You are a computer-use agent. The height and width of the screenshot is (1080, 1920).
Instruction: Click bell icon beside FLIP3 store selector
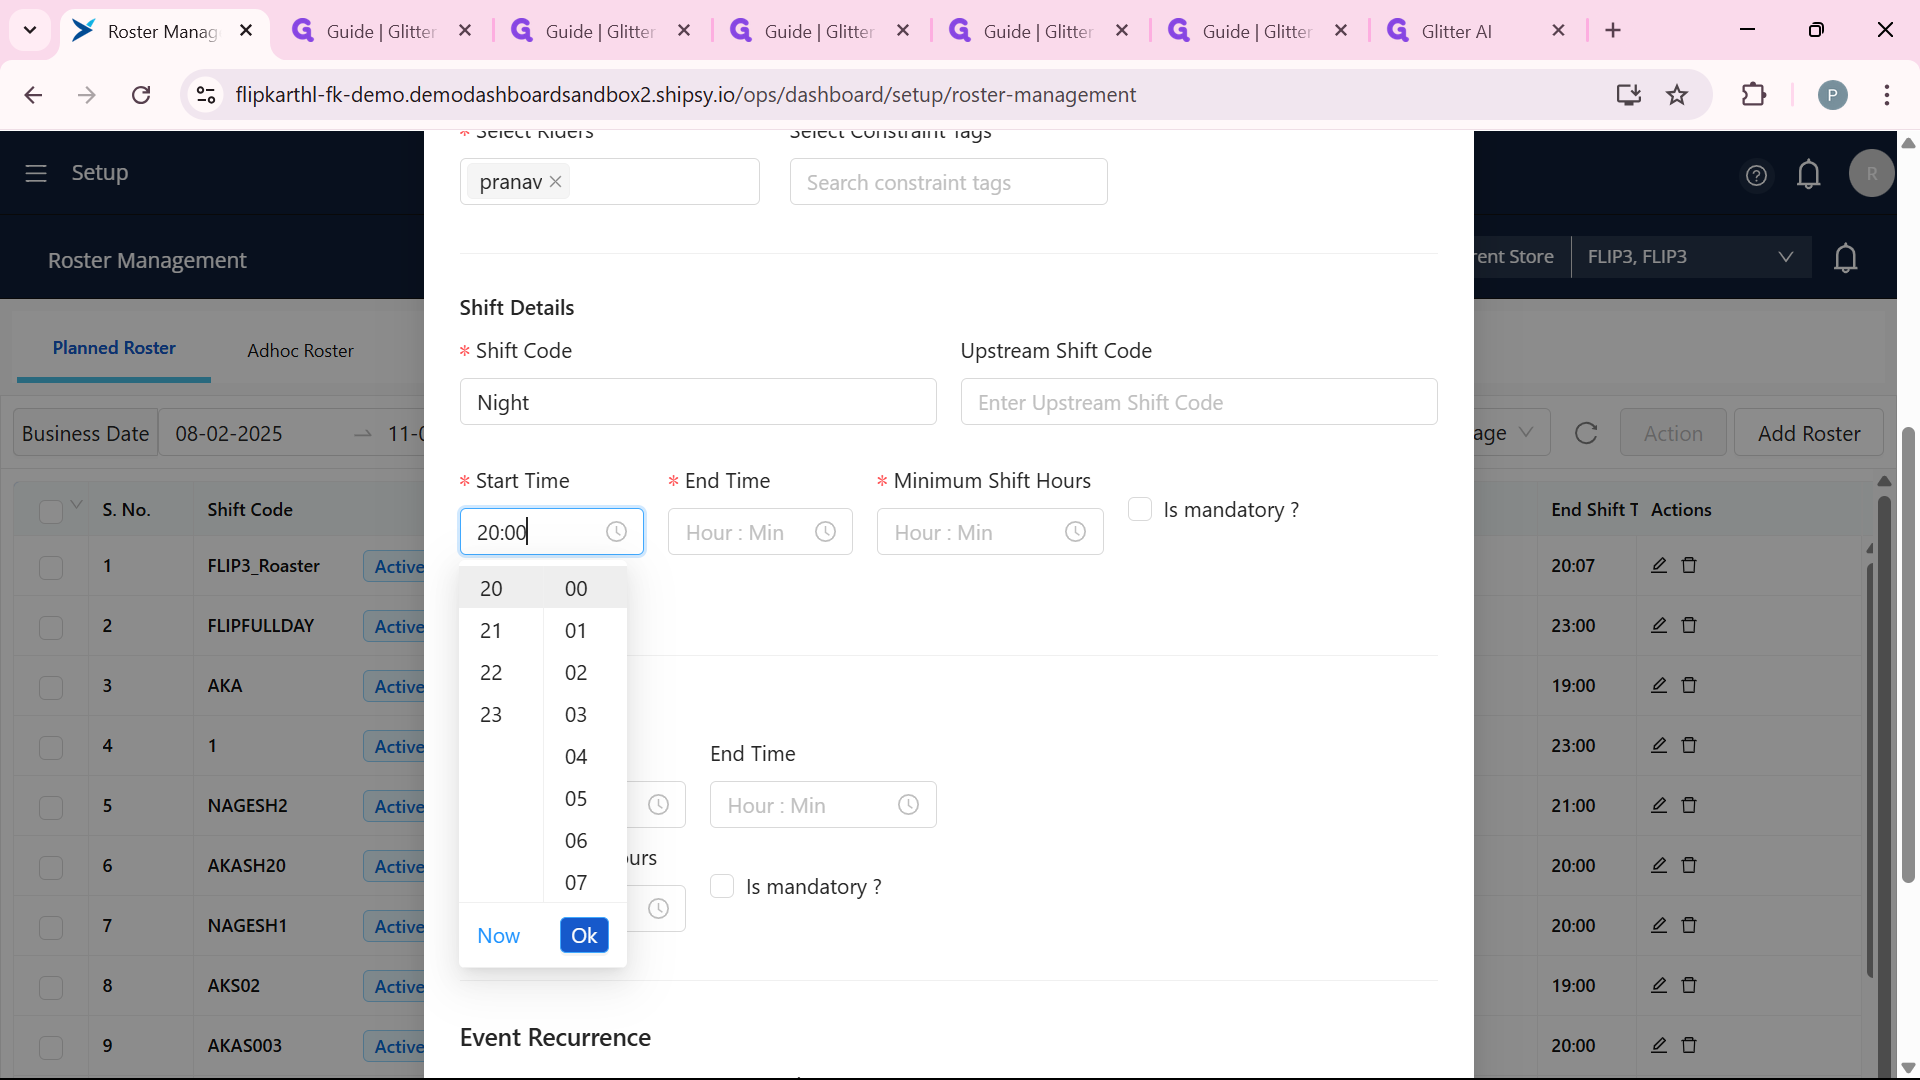(1846, 258)
